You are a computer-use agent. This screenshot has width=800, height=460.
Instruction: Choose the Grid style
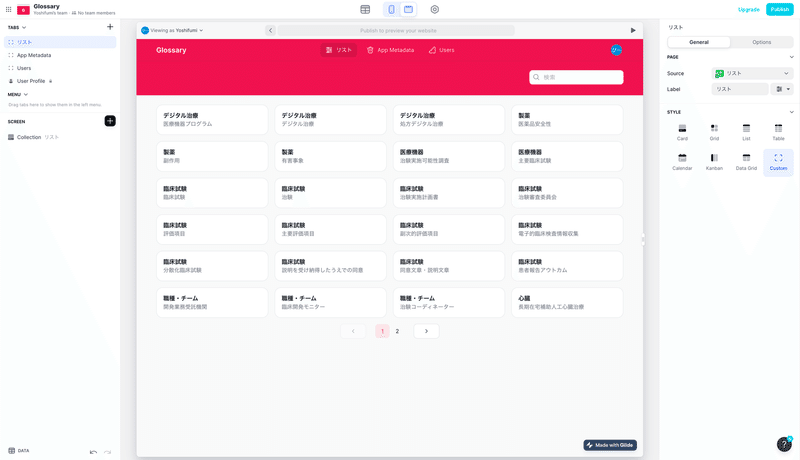714,132
